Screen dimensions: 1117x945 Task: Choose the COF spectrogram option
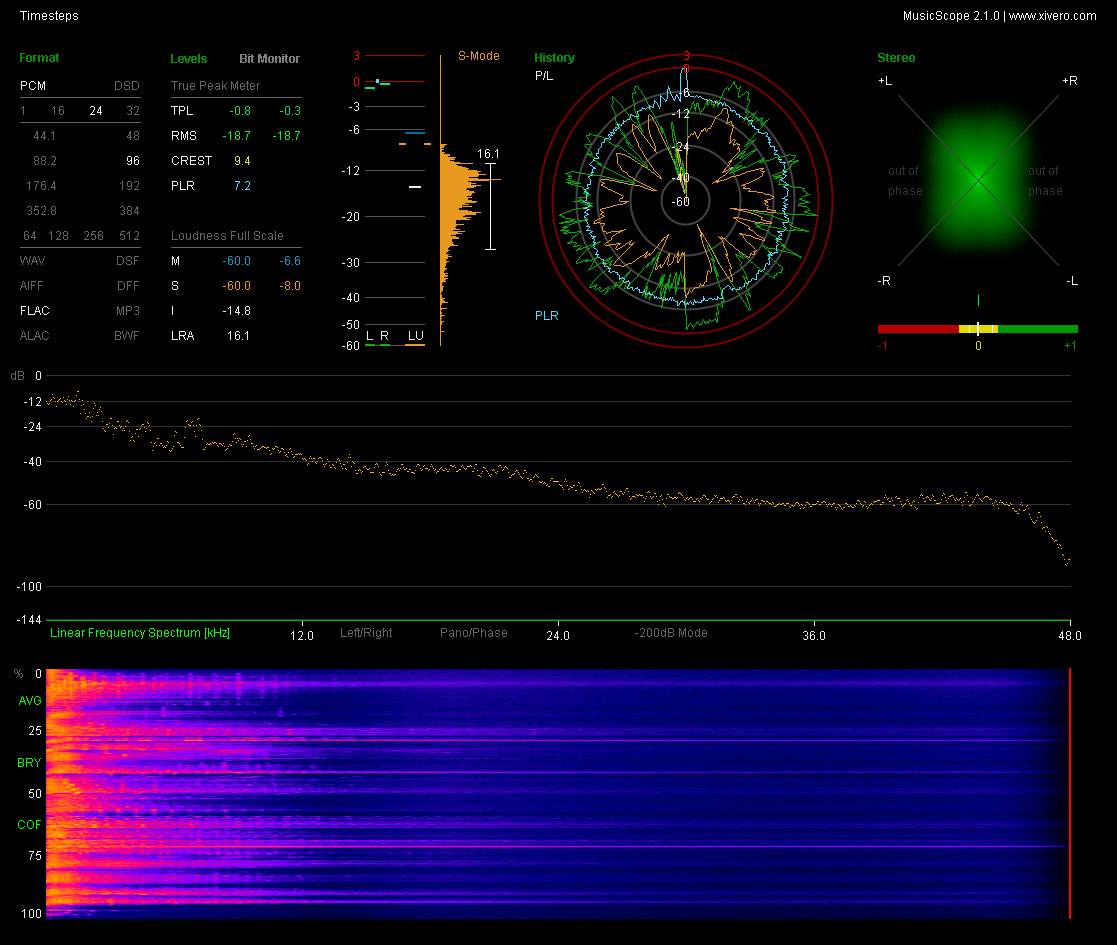click(29, 825)
